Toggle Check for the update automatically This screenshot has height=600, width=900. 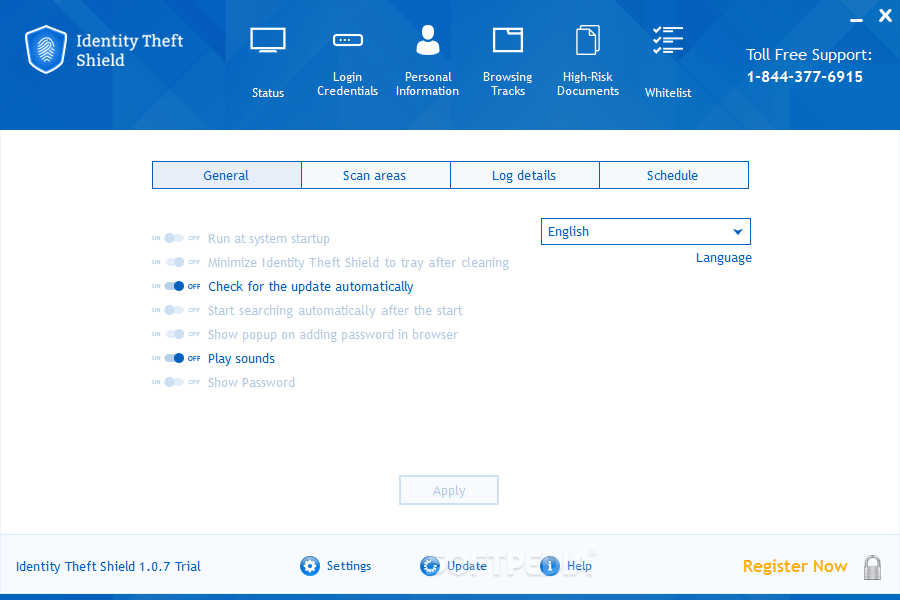pos(174,287)
